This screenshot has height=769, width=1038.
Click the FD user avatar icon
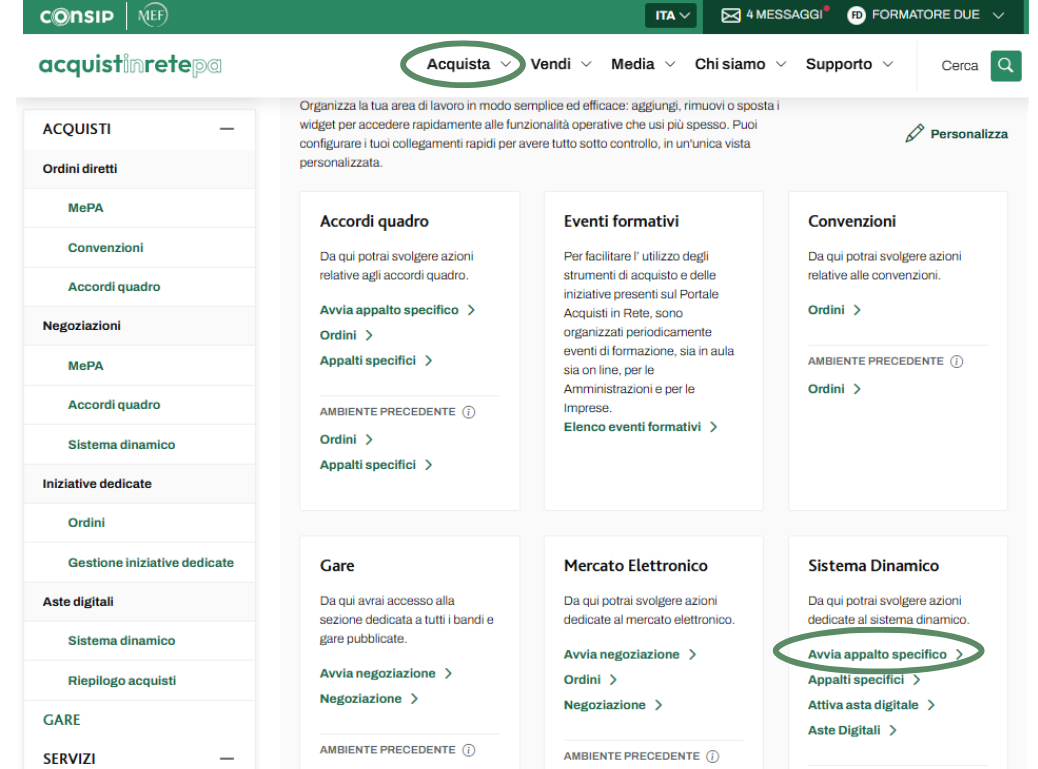click(x=856, y=15)
